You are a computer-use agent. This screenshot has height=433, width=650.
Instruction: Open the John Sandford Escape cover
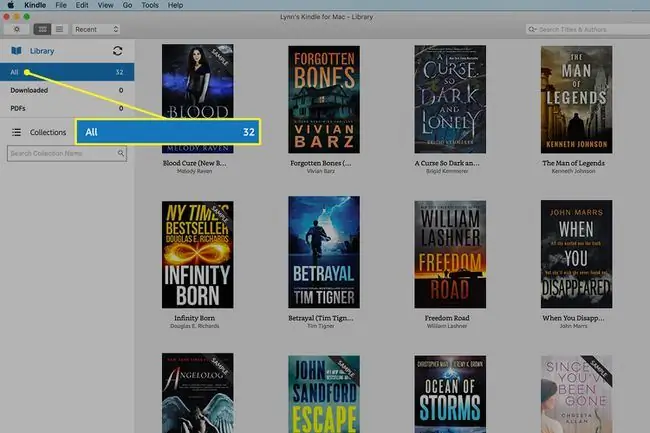pyautogui.click(x=324, y=394)
